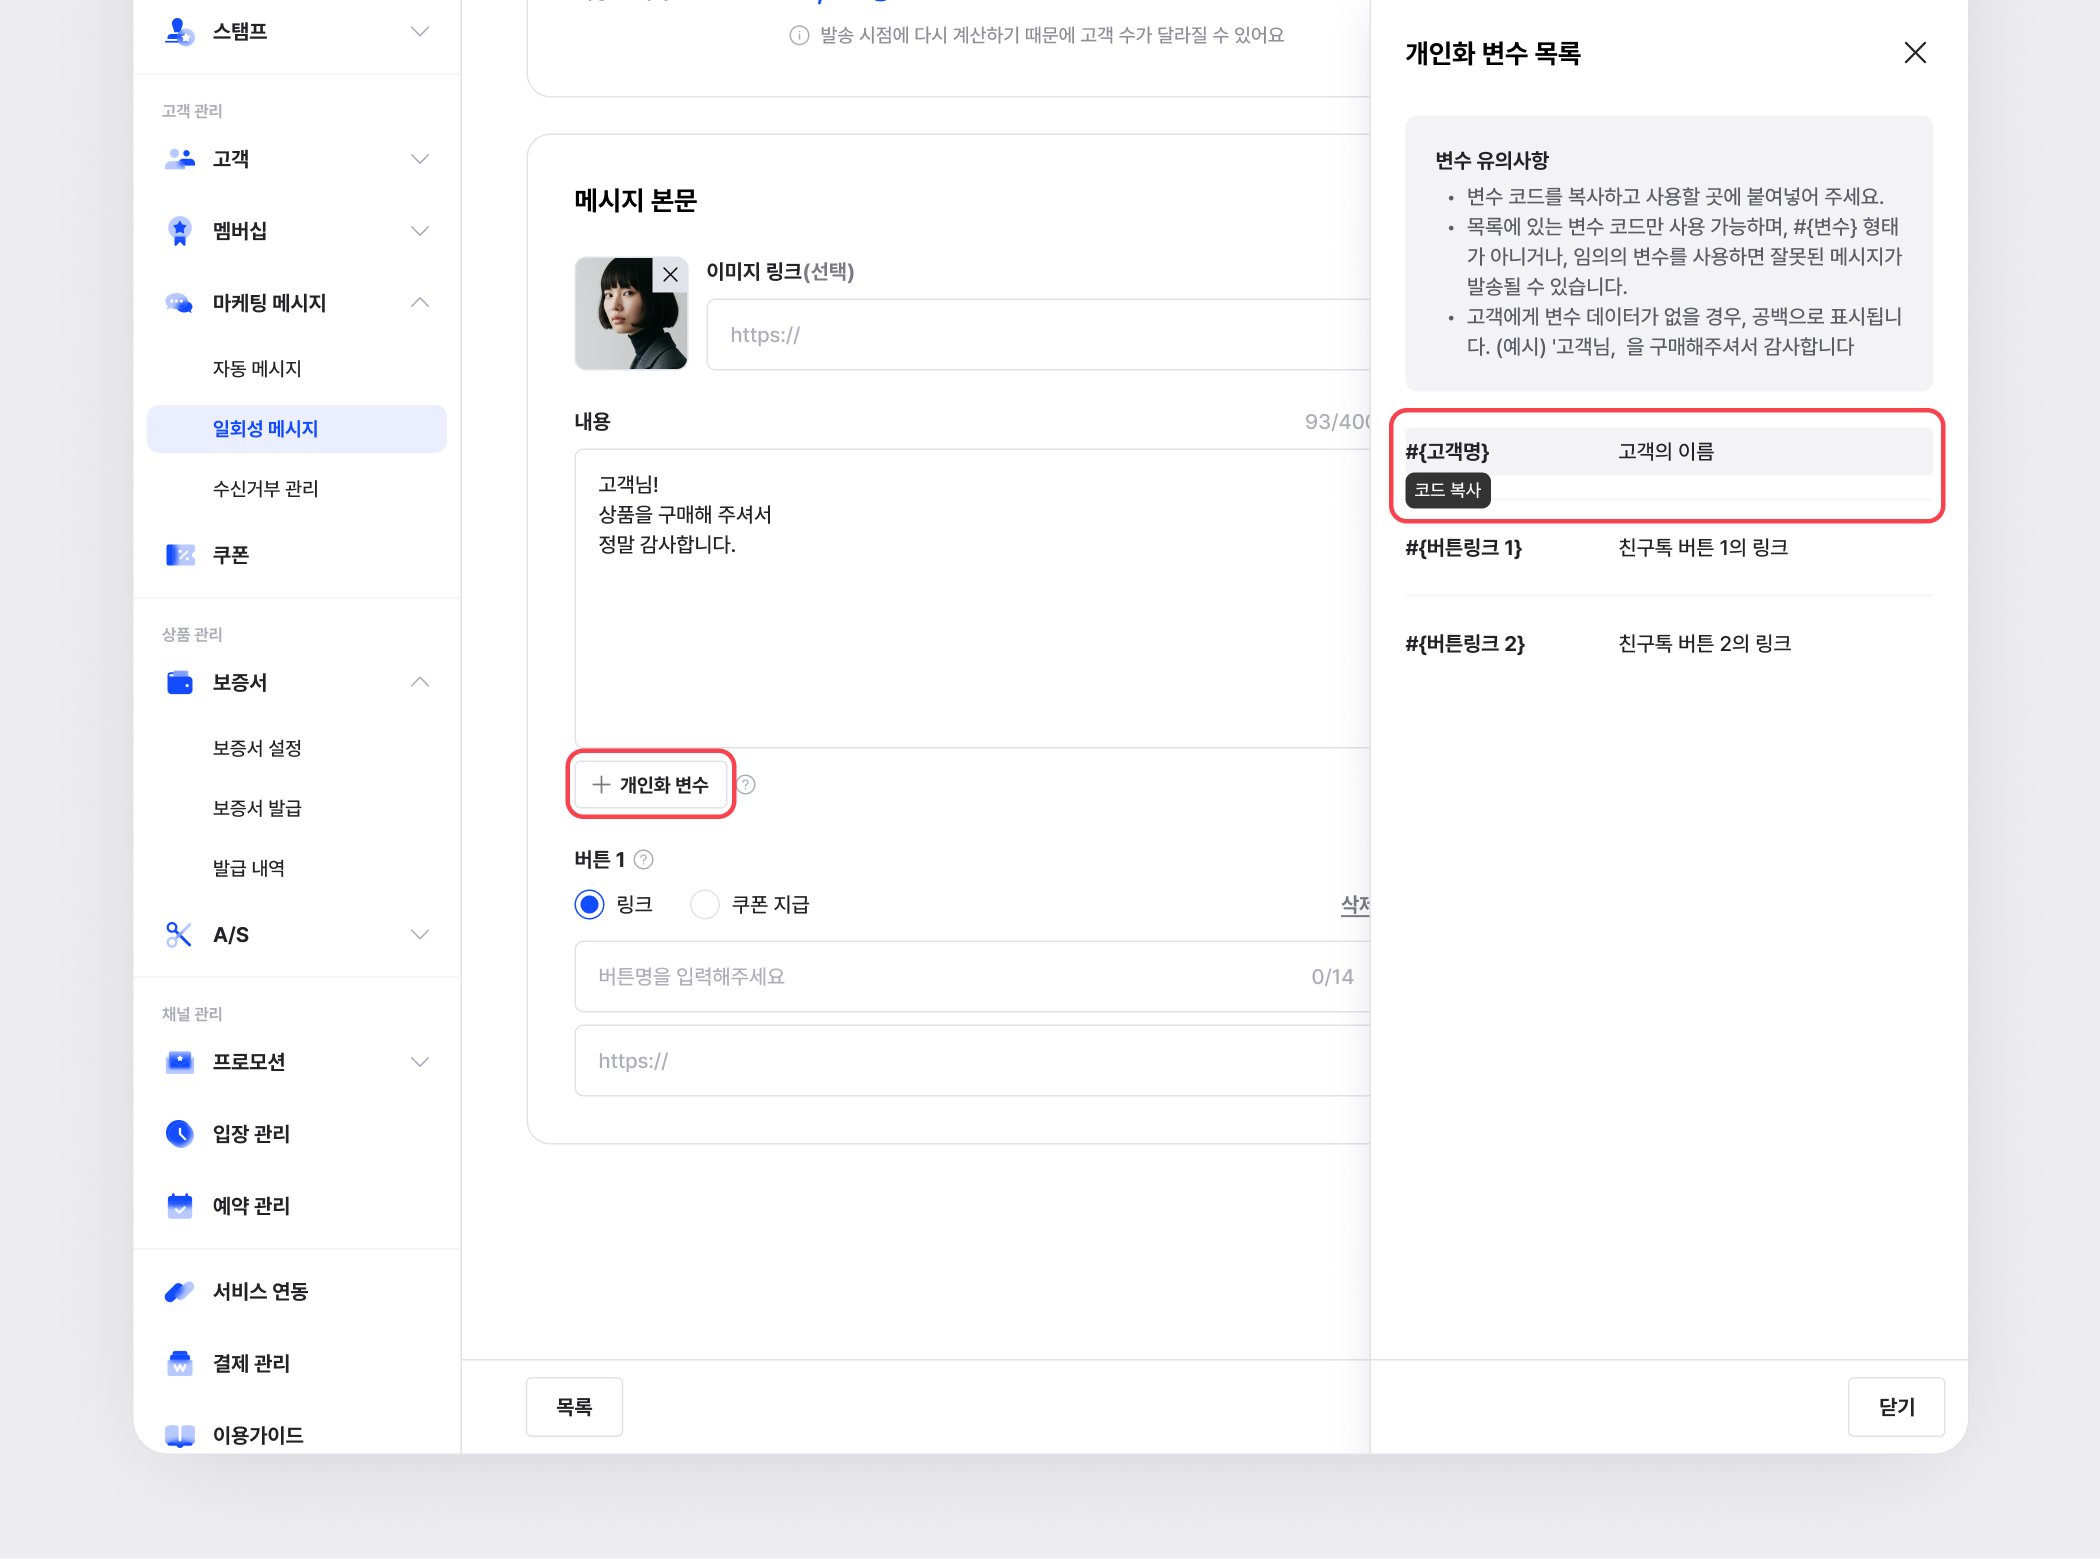The image size is (2100, 1559).
Task: Click the 예약 관리 calendar icon
Action: tap(179, 1205)
